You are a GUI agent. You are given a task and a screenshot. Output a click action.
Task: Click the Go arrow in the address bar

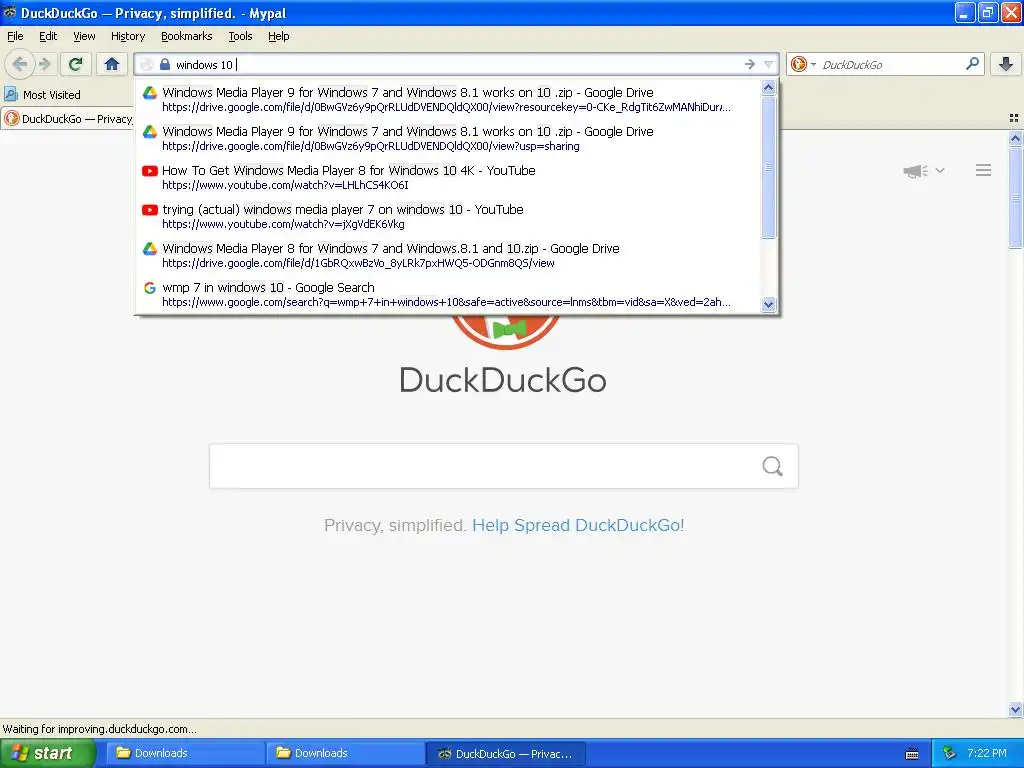pyautogui.click(x=750, y=64)
